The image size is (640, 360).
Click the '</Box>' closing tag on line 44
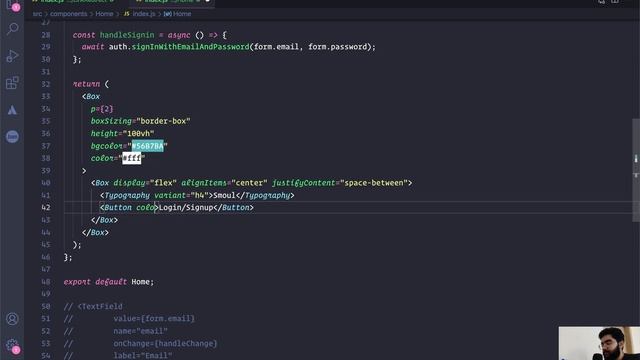pyautogui.click(x=95, y=233)
